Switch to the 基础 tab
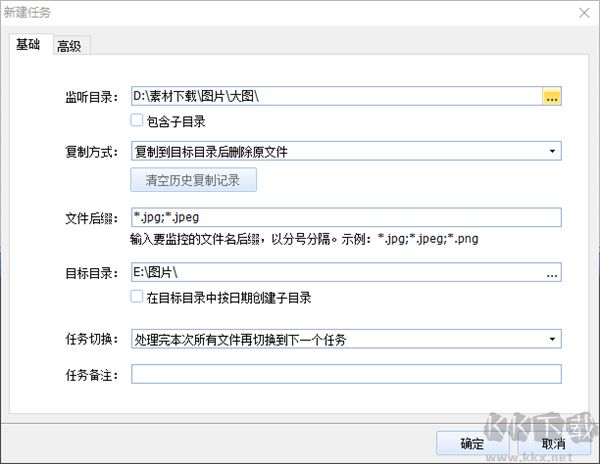The height and width of the screenshot is (464, 600). pos(28,44)
